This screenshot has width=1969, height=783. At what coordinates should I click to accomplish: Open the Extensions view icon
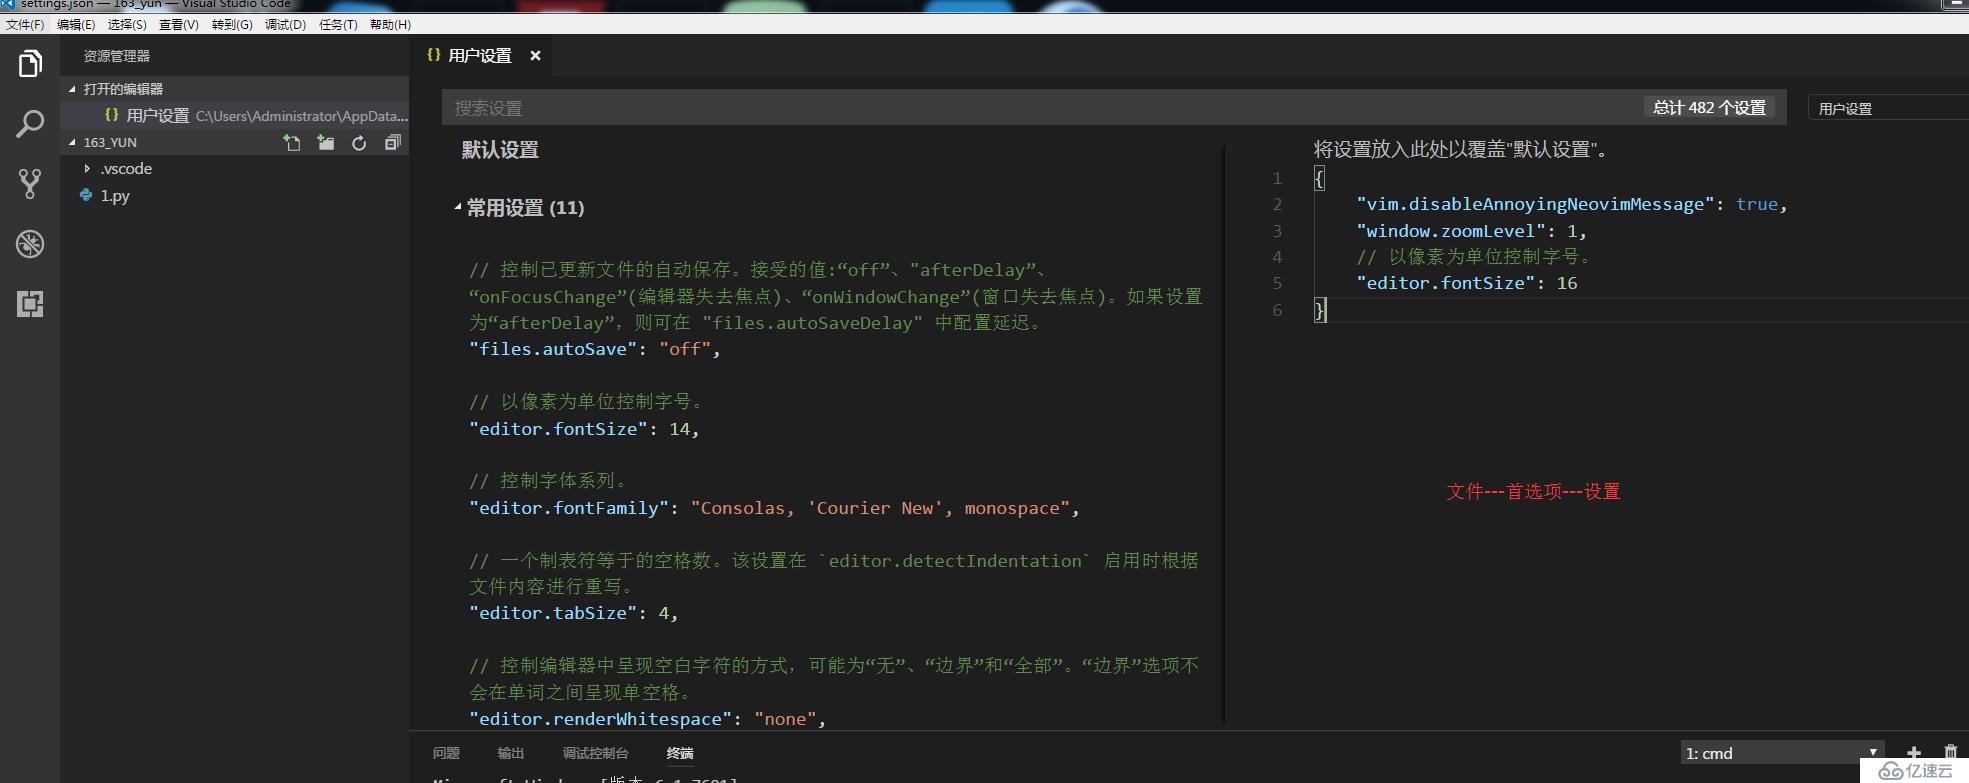(x=30, y=304)
